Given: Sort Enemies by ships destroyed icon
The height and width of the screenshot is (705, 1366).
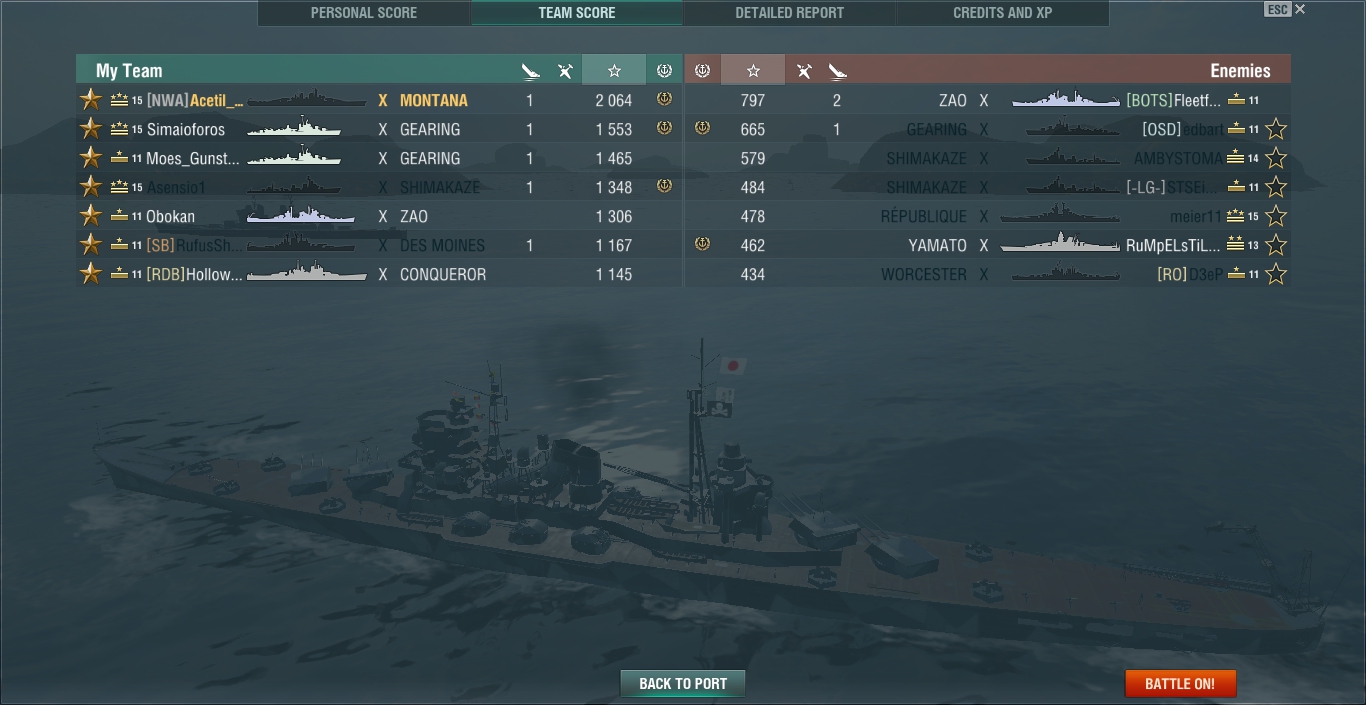Looking at the screenshot, I should click(838, 71).
